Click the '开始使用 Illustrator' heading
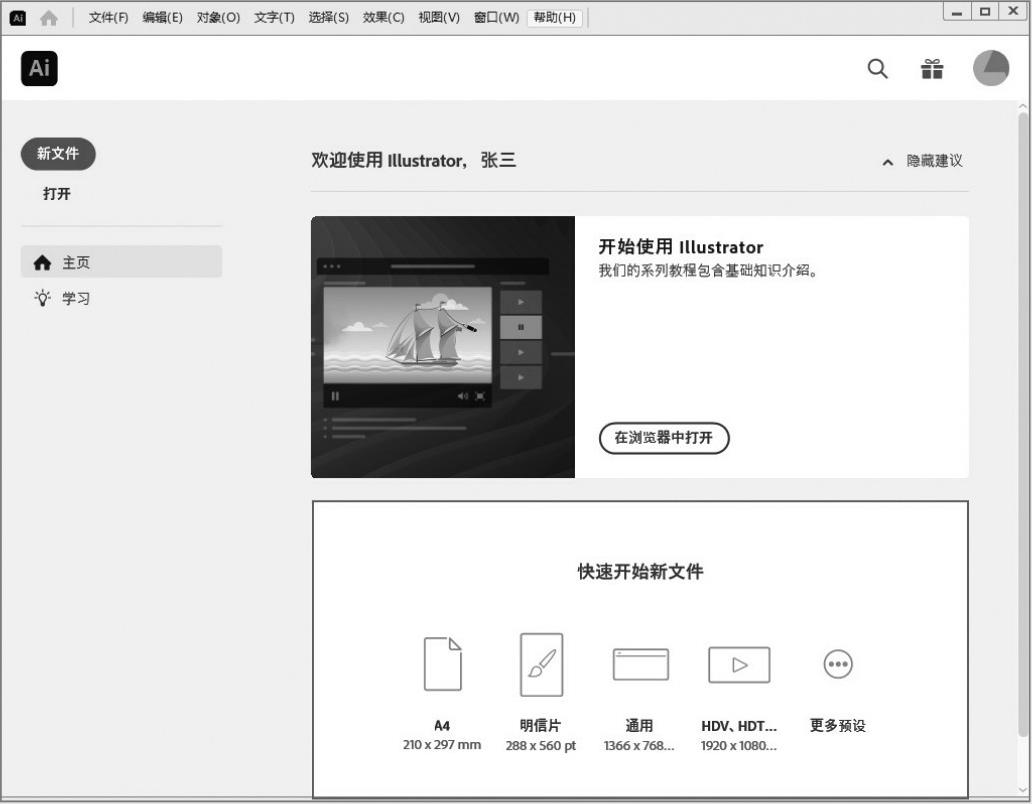The image size is (1032, 804). click(681, 247)
